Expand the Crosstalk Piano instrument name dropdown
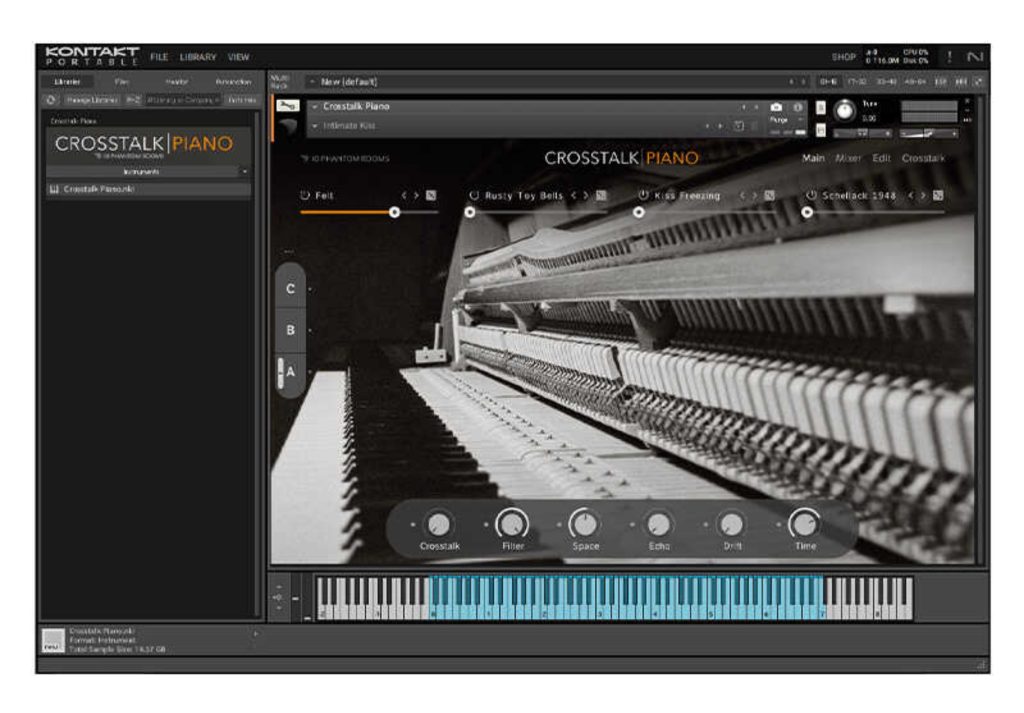This screenshot has height=713, width=1024. pyautogui.click(x=315, y=106)
